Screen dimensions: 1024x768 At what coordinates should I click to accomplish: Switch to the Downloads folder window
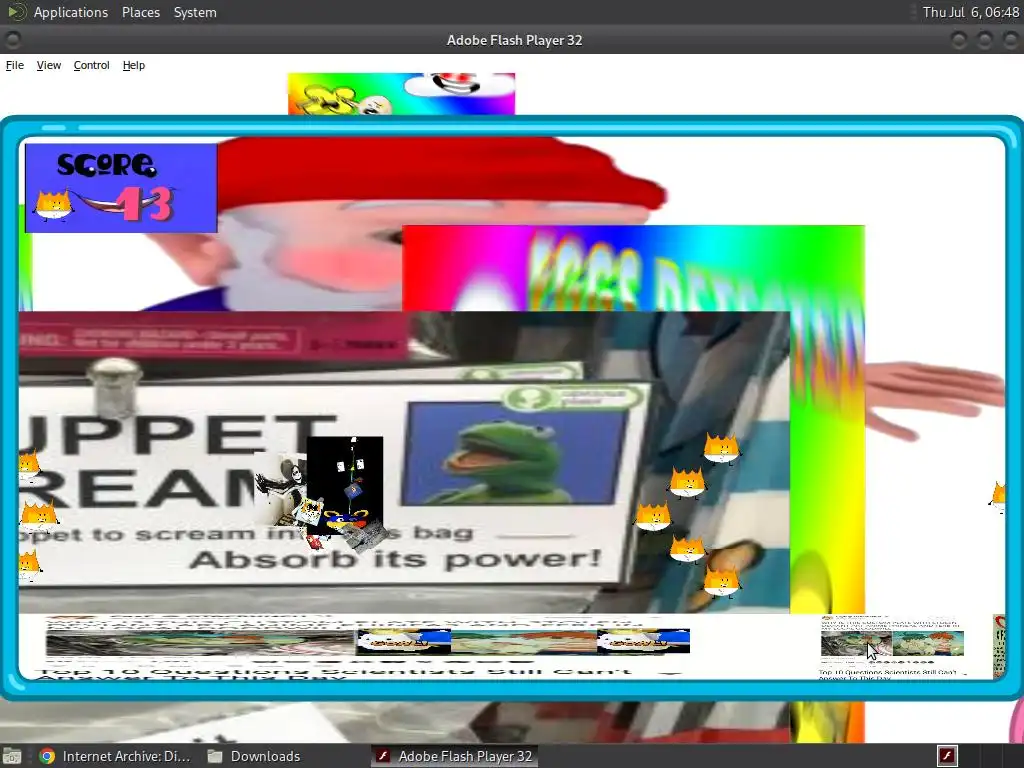(x=254, y=756)
